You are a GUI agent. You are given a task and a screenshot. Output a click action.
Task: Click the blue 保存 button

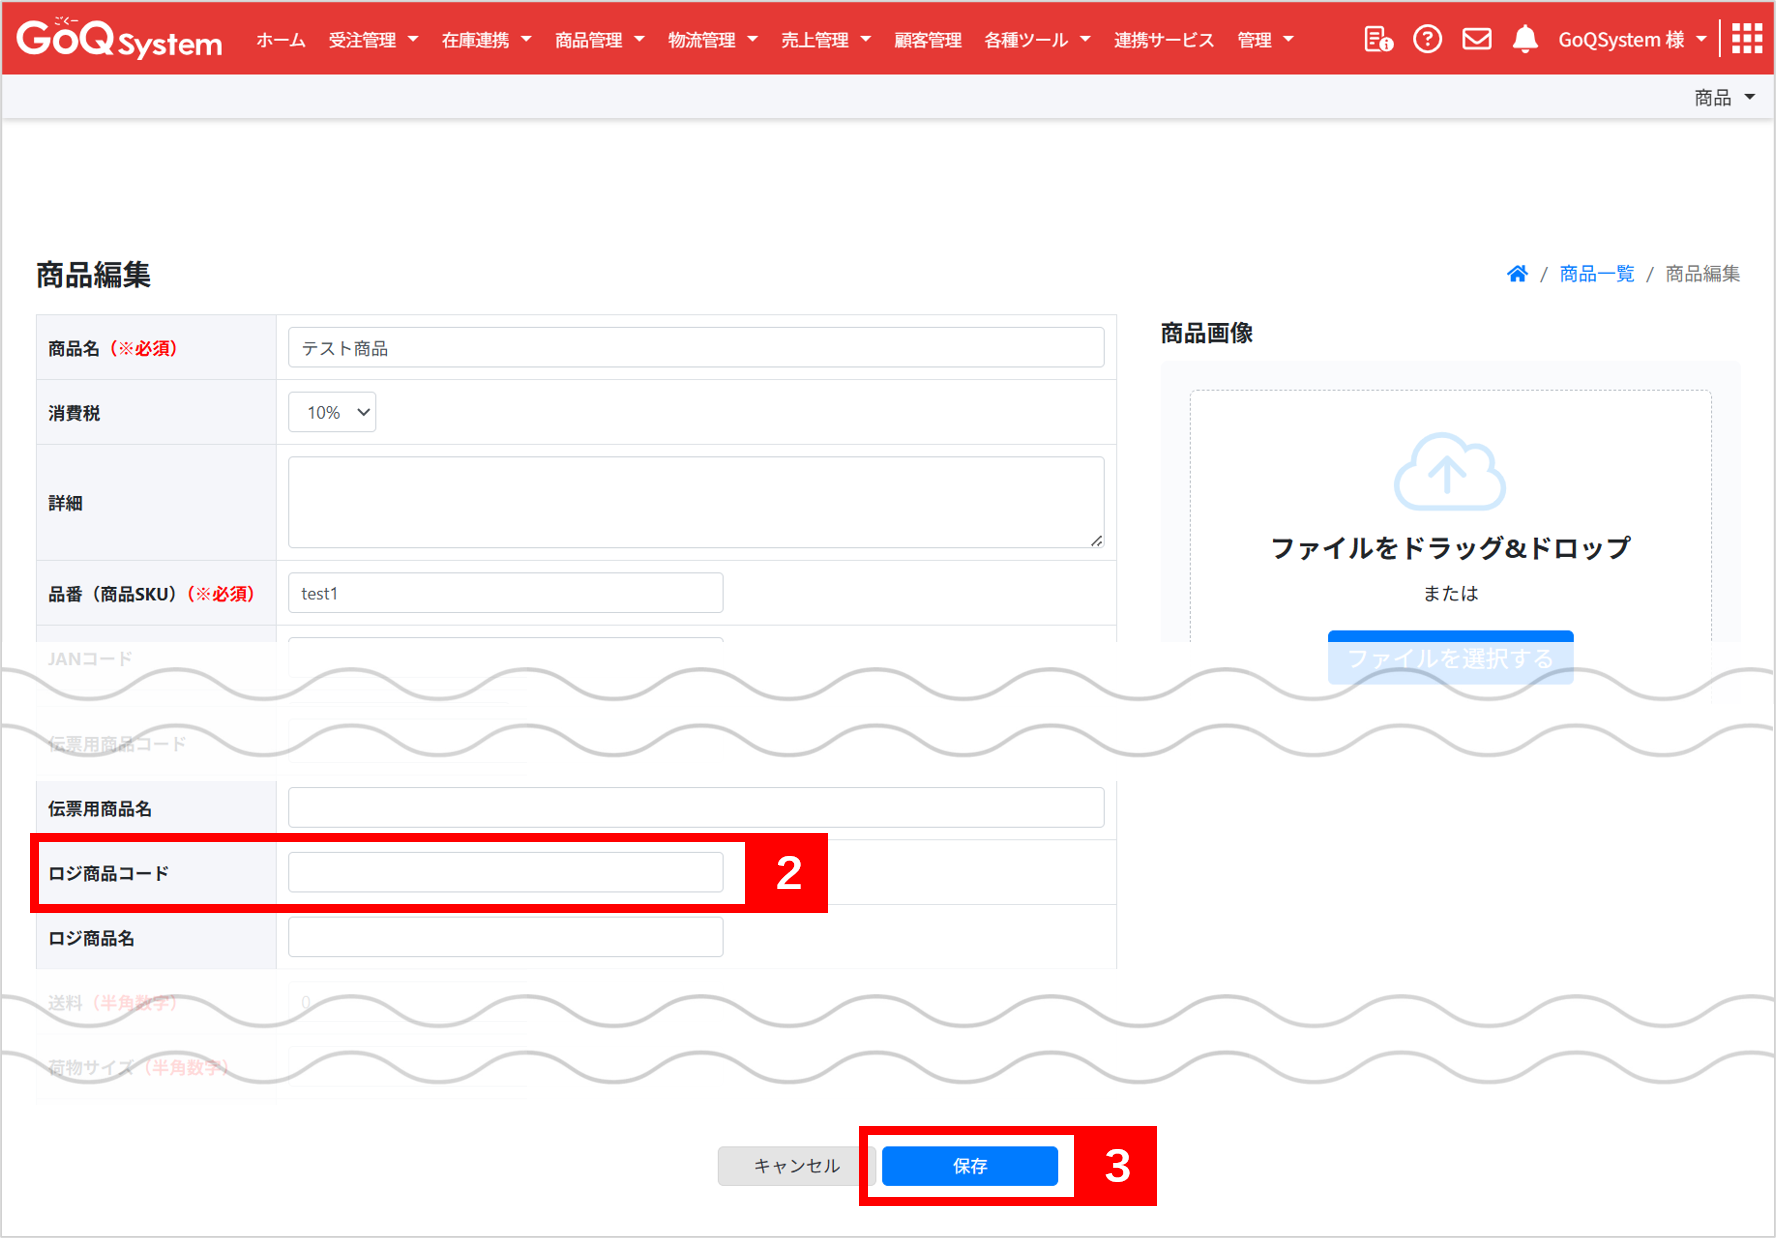pos(969,1166)
